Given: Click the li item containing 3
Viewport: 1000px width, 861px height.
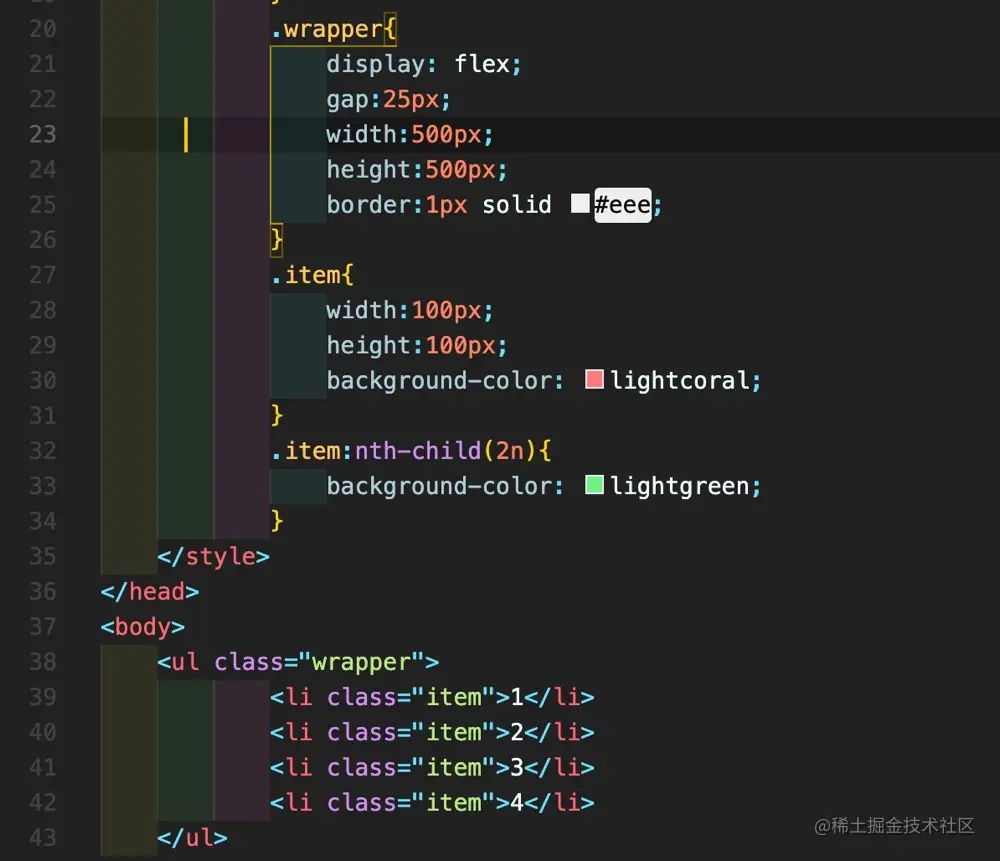Looking at the screenshot, I should (x=432, y=767).
